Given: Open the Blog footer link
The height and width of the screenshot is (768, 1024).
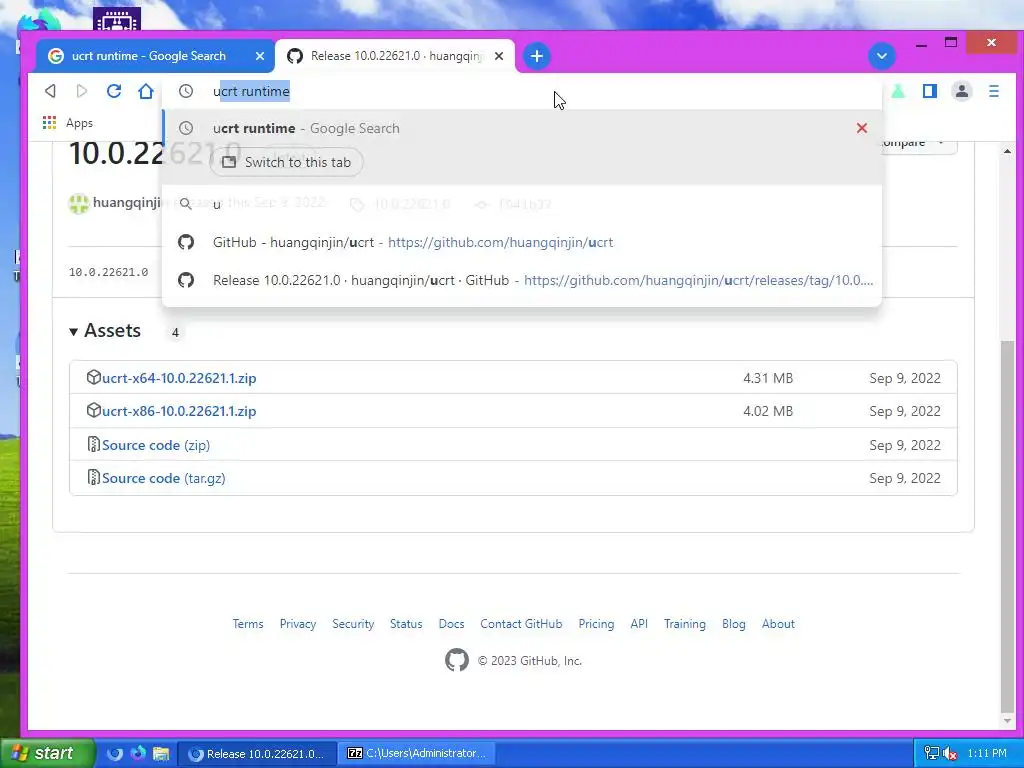Looking at the screenshot, I should pos(734,624).
